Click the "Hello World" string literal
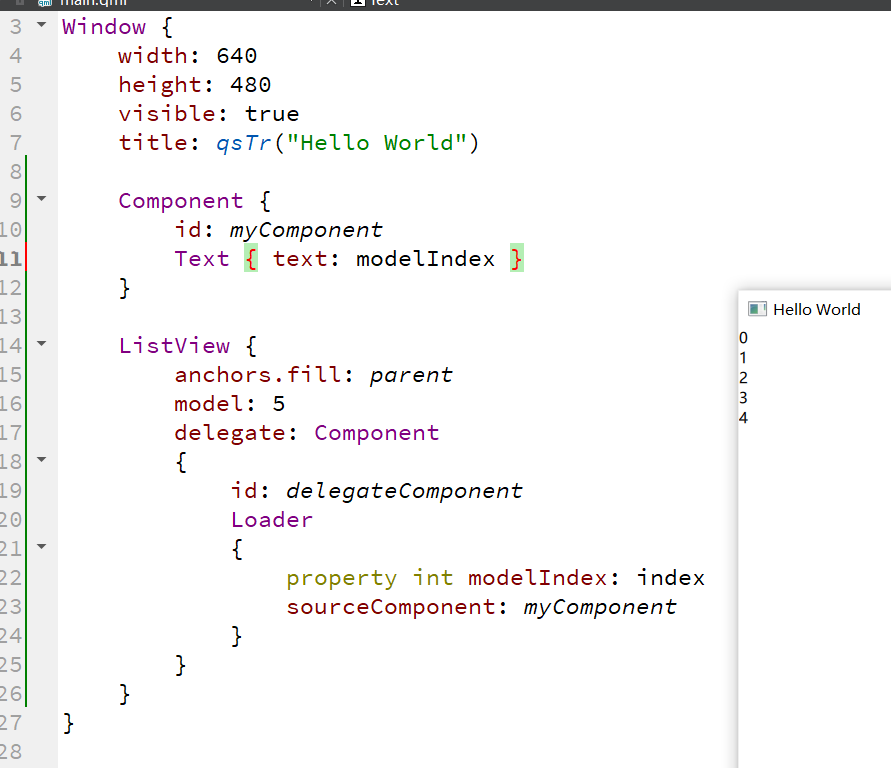 click(376, 143)
